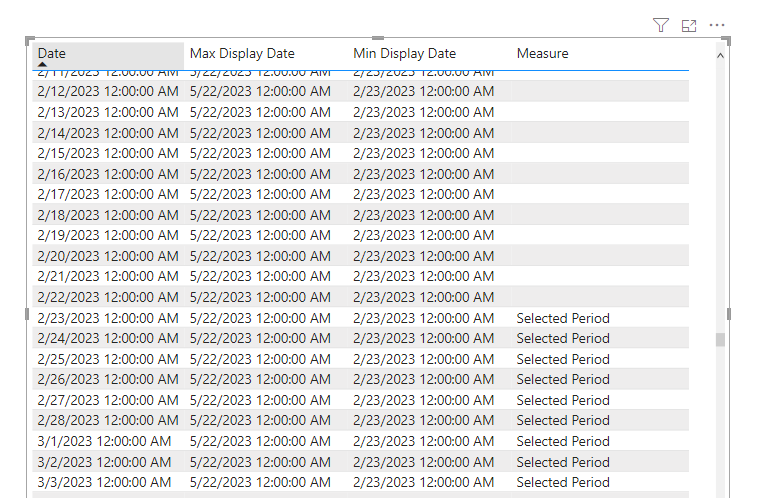The width and height of the screenshot is (760, 498).
Task: Click Min Display Date in 2/18/2023 row
Action: coord(423,215)
